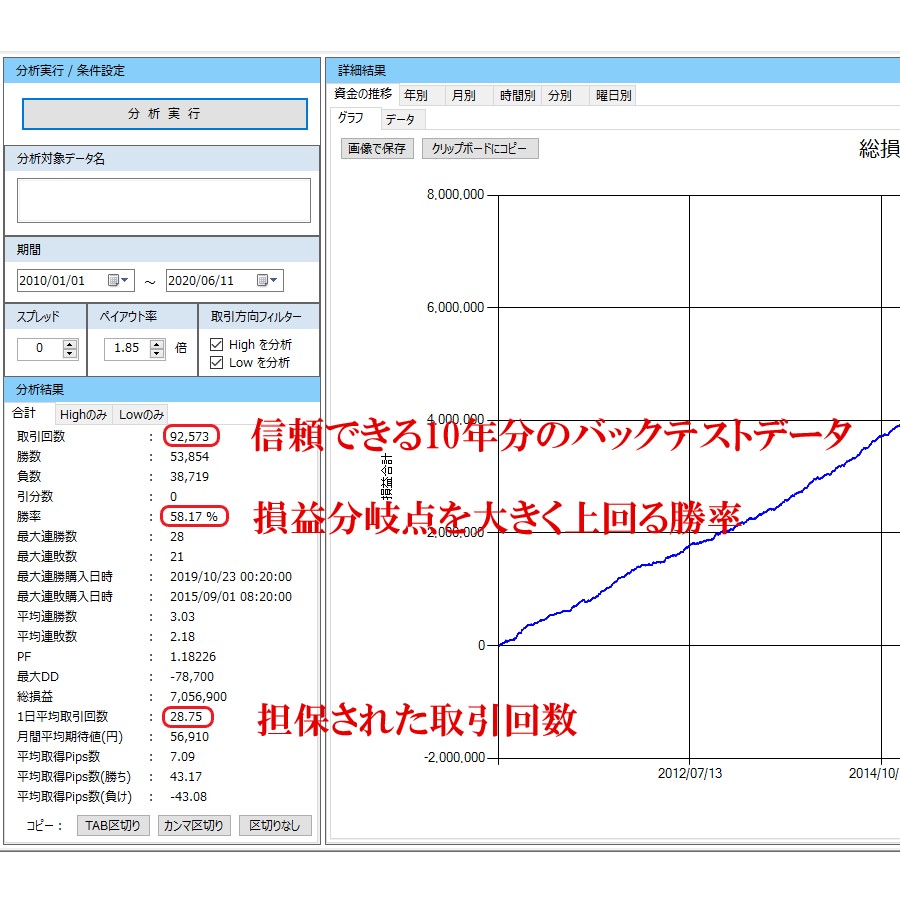
Task: Copy results with クリップボードにコピー button
Action: 481,148
